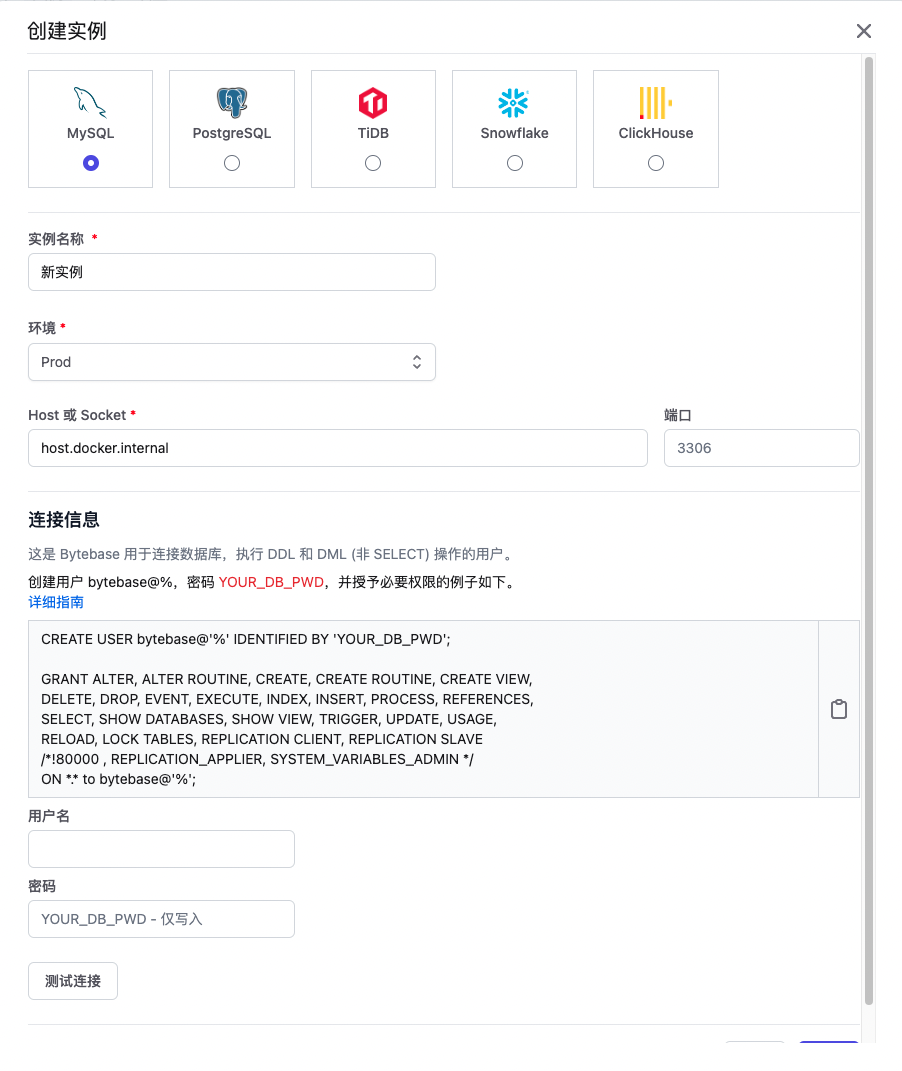
Task: Open the 详细指南 link
Action: click(56, 602)
